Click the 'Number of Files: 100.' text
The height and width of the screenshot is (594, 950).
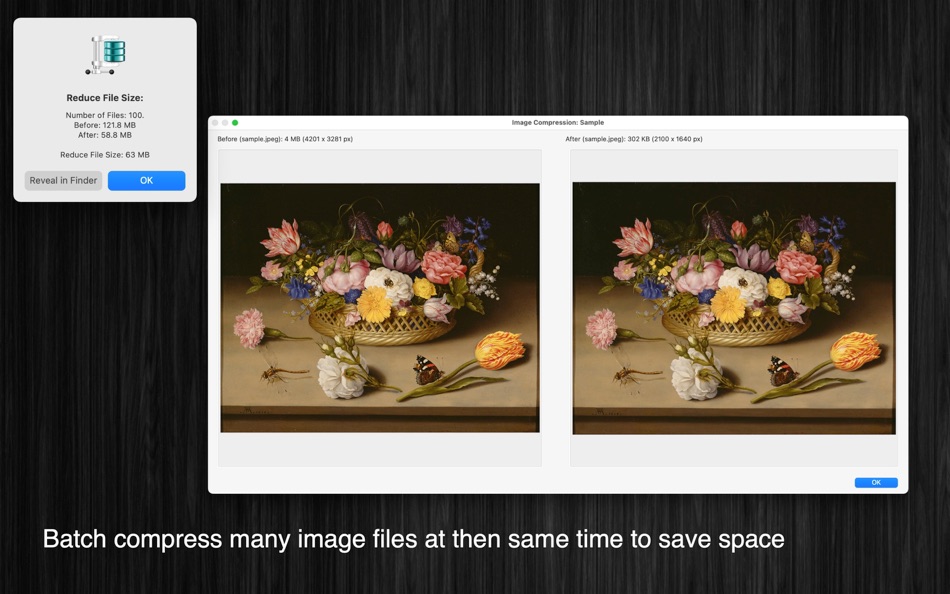tap(105, 115)
